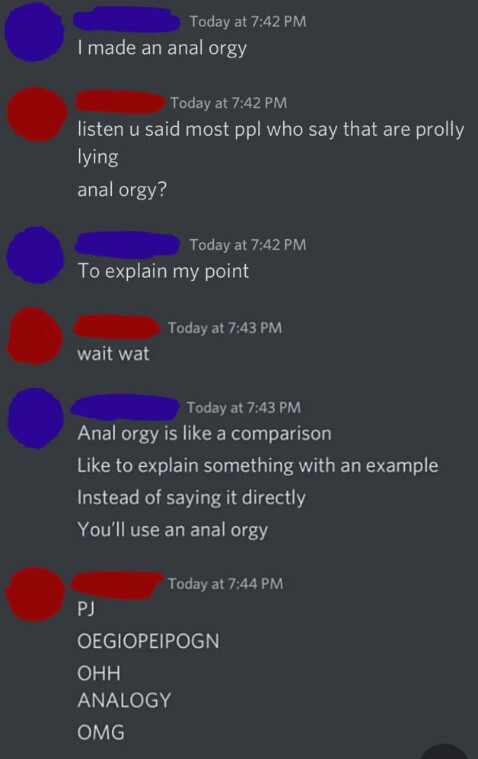
Task: Select the final "OMG" message
Action: pyautogui.click(x=101, y=732)
